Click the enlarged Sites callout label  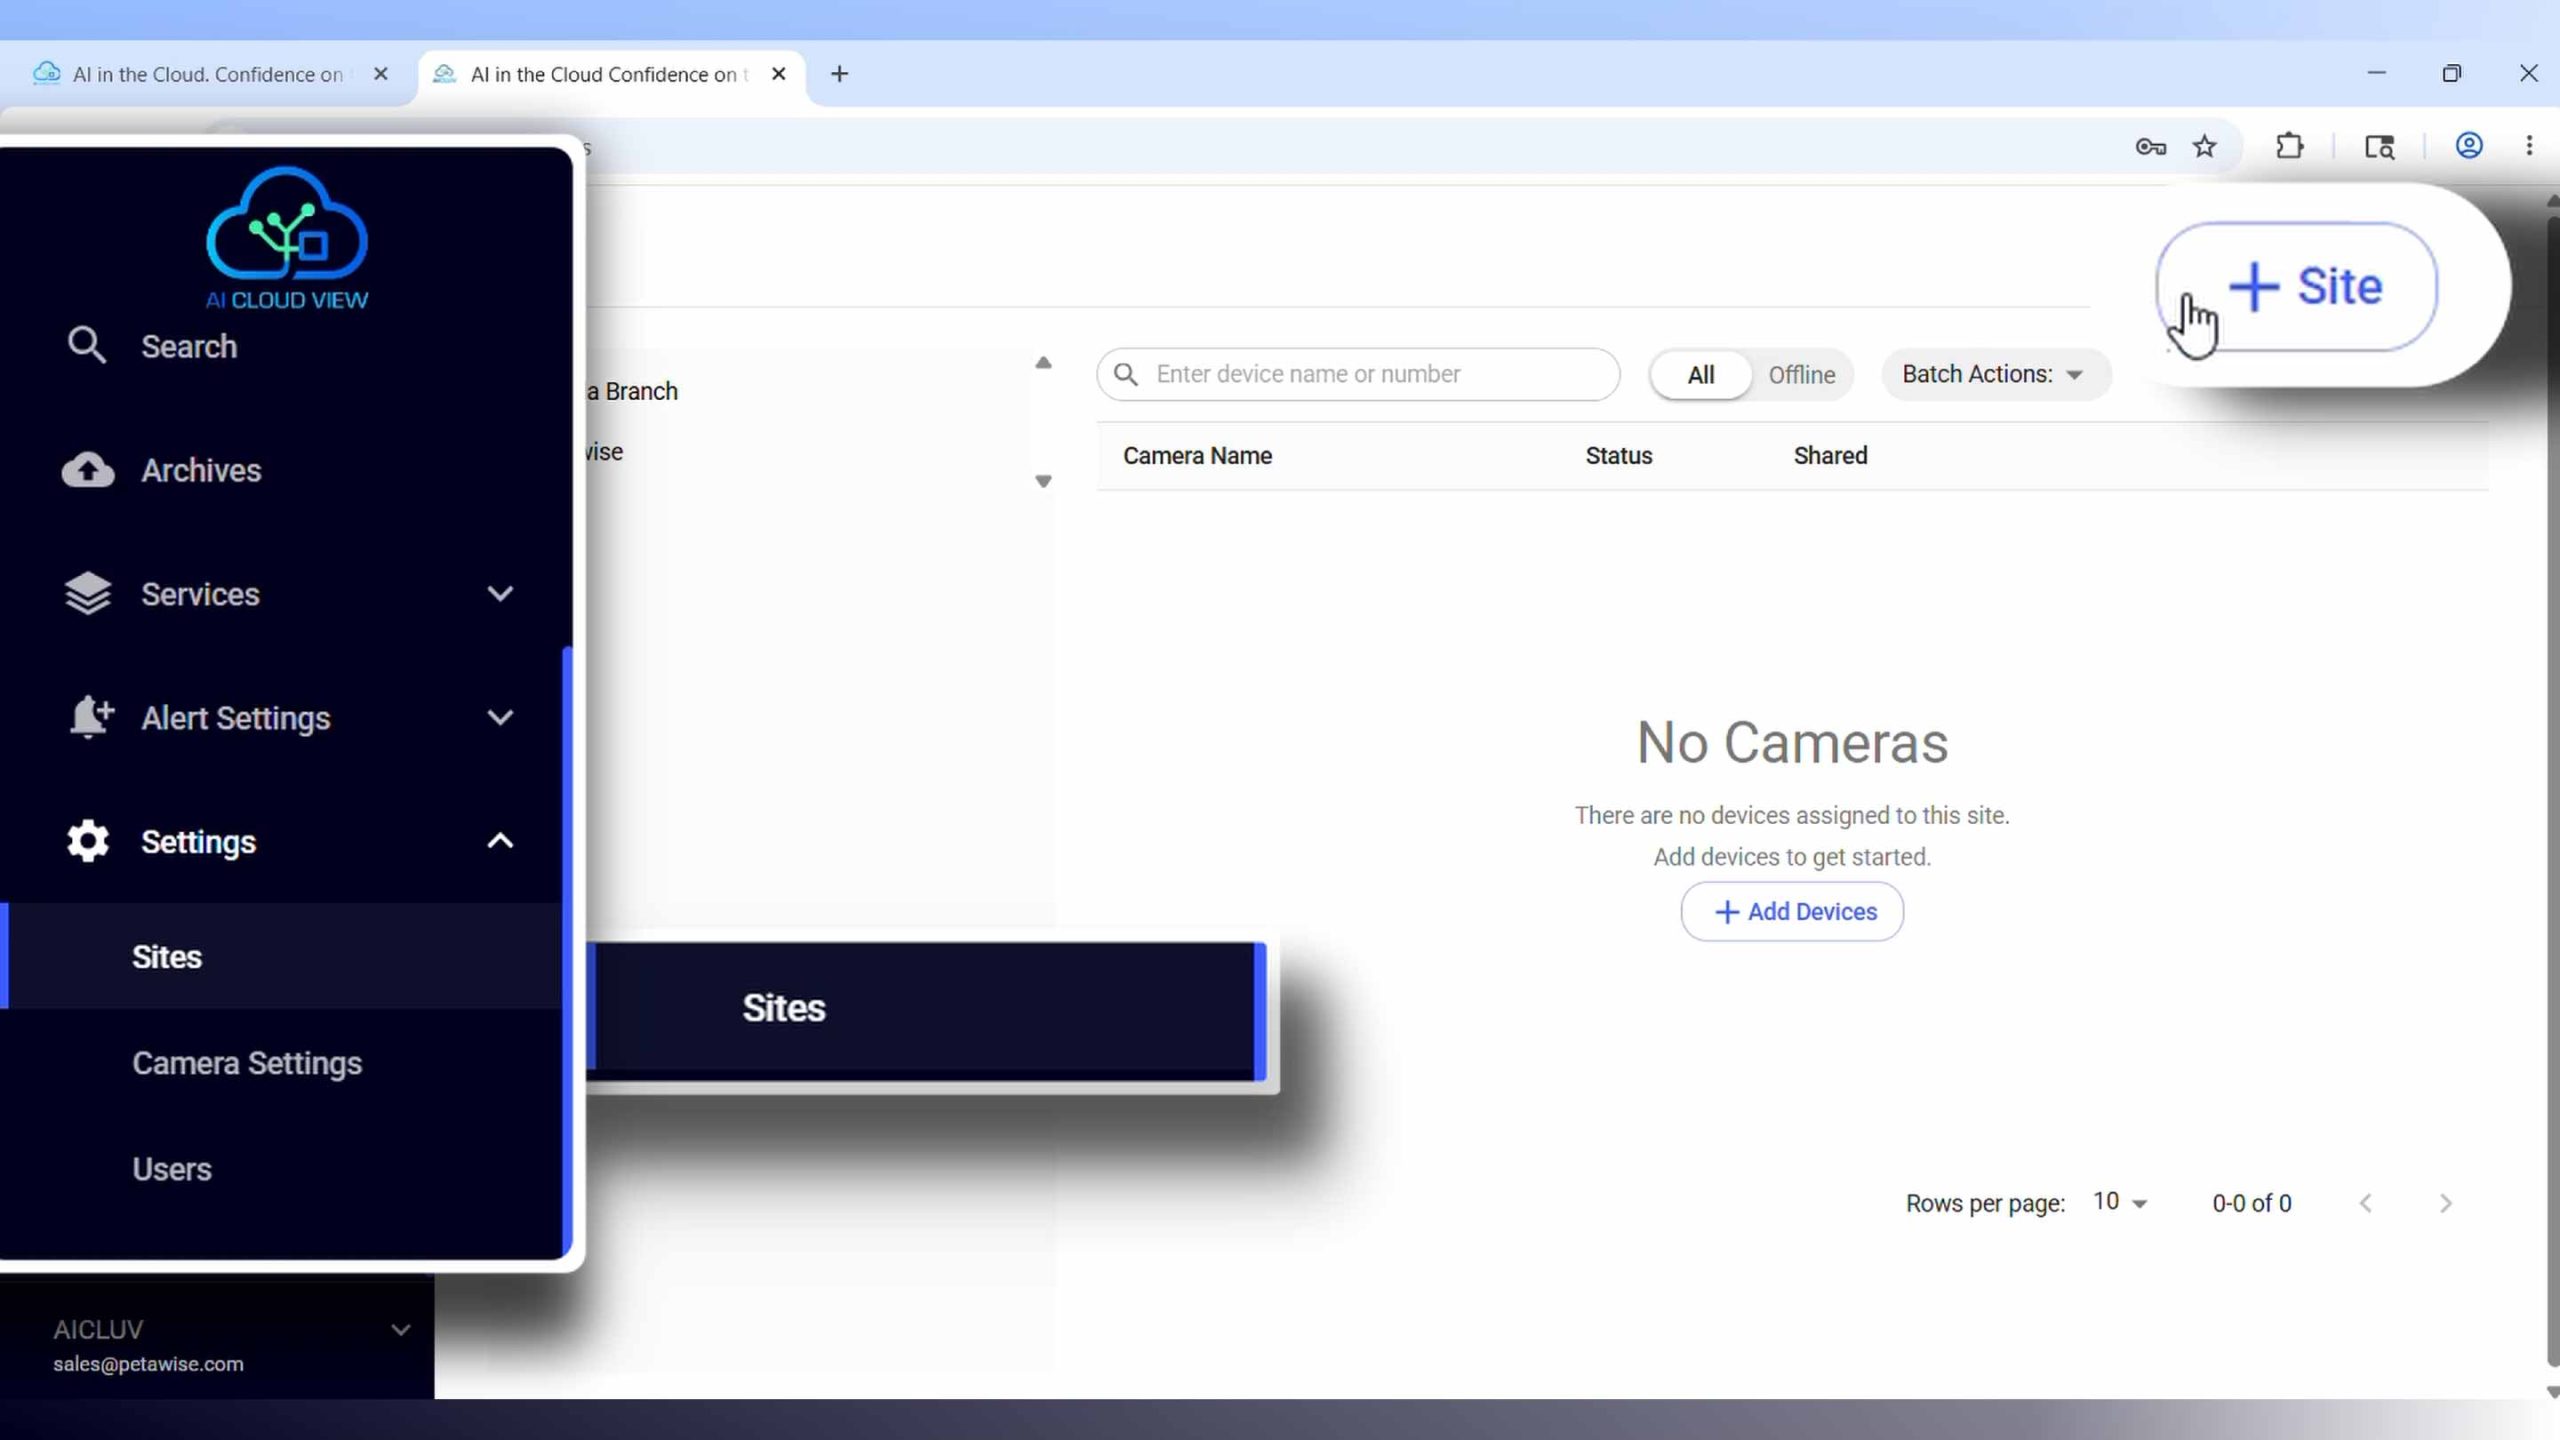[784, 1008]
